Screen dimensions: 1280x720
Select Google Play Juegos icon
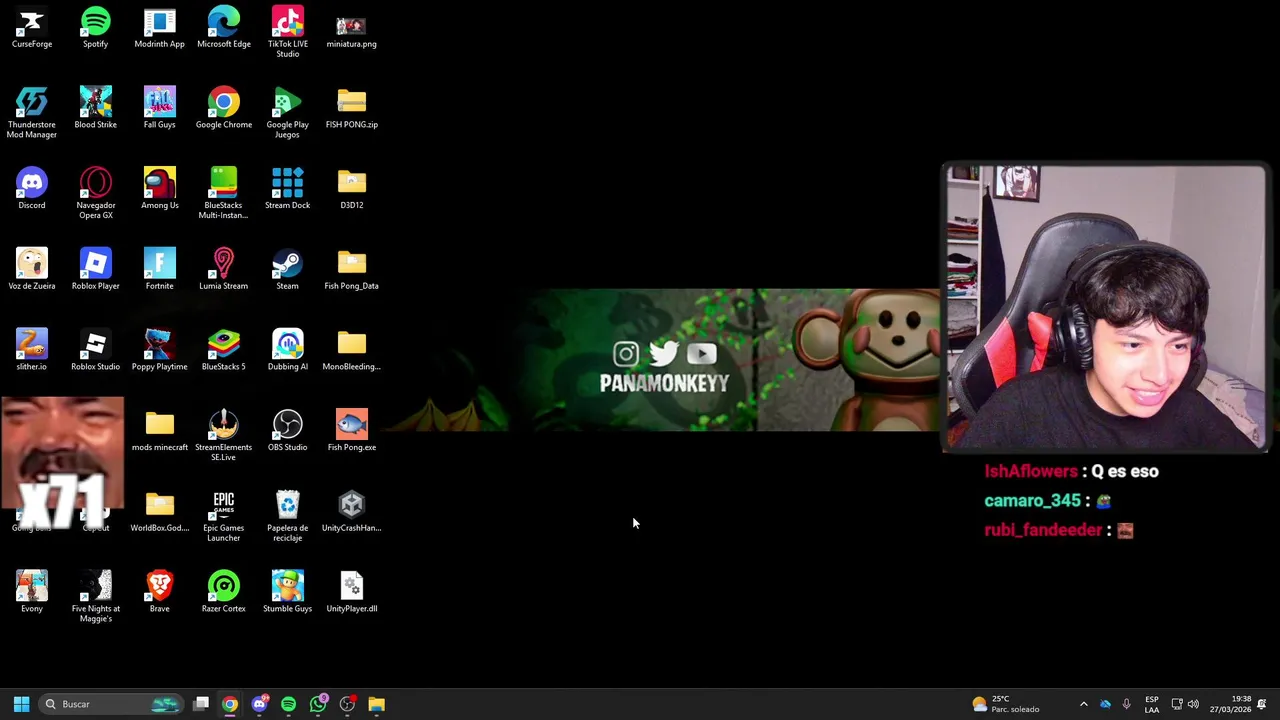(x=288, y=113)
